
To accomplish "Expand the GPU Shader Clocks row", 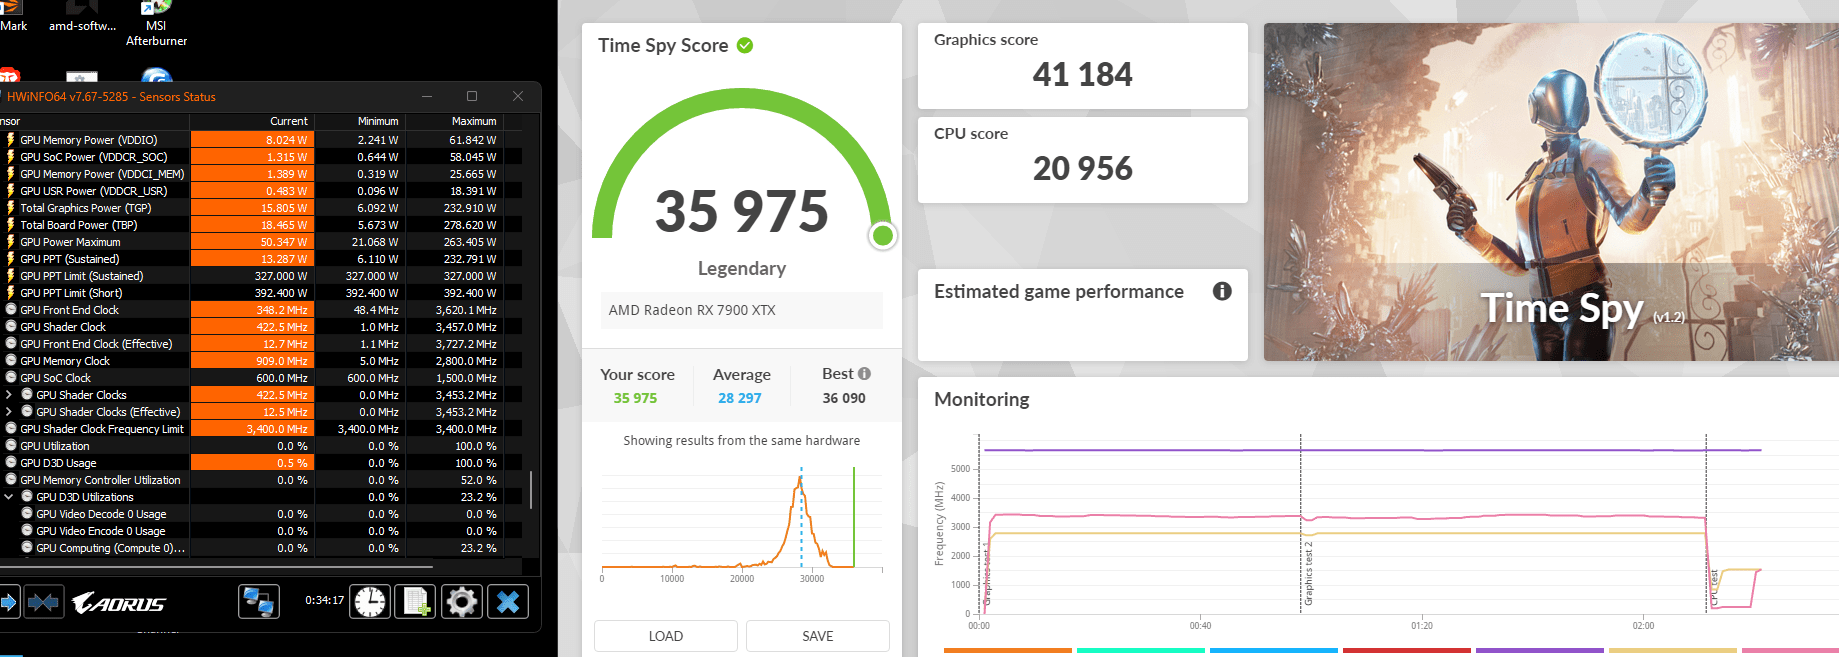I will (9, 395).
